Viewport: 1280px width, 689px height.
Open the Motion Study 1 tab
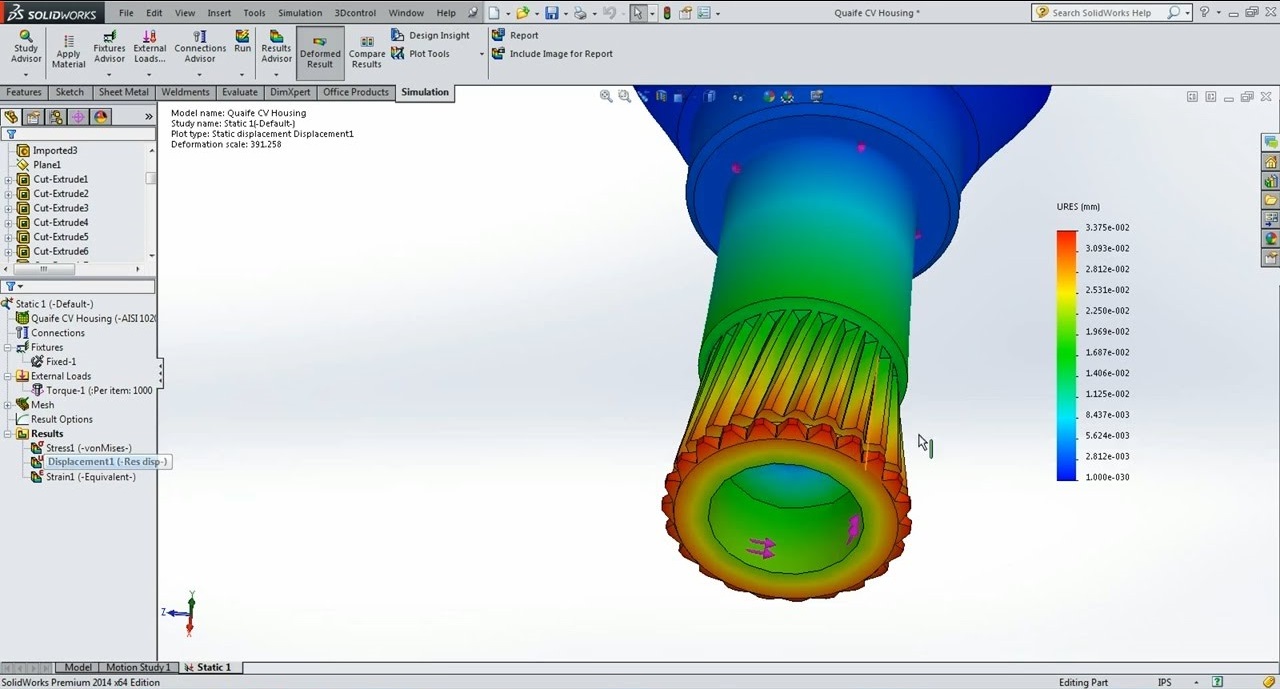point(137,667)
